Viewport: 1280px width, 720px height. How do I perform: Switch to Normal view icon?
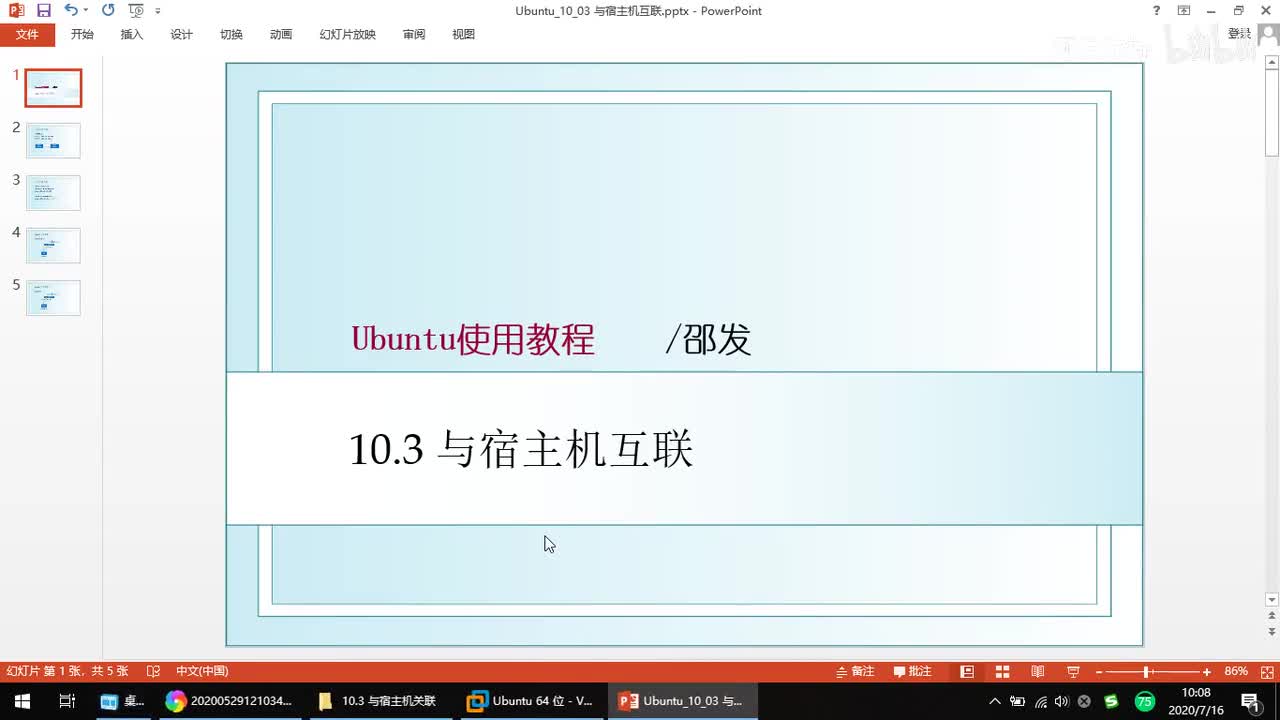pos(967,671)
